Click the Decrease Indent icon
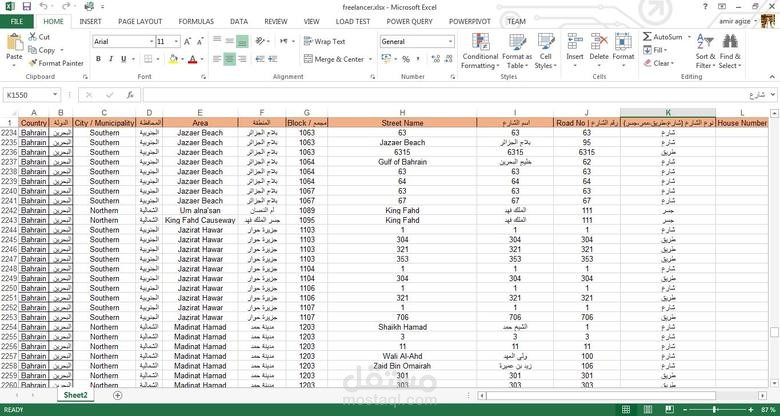This screenshot has height=416, width=780. tap(260, 59)
